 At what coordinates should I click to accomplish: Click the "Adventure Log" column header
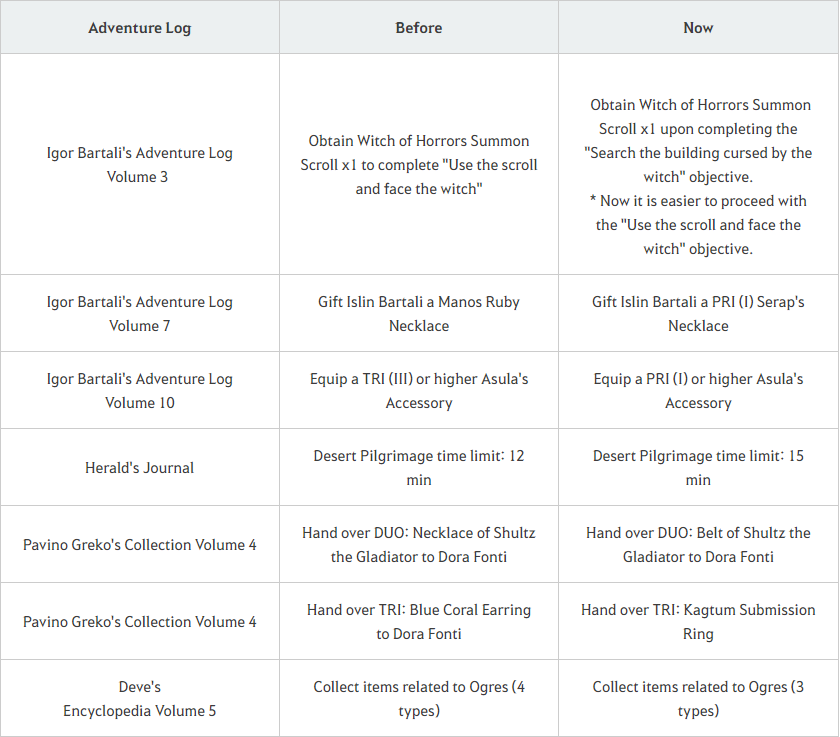point(139,28)
